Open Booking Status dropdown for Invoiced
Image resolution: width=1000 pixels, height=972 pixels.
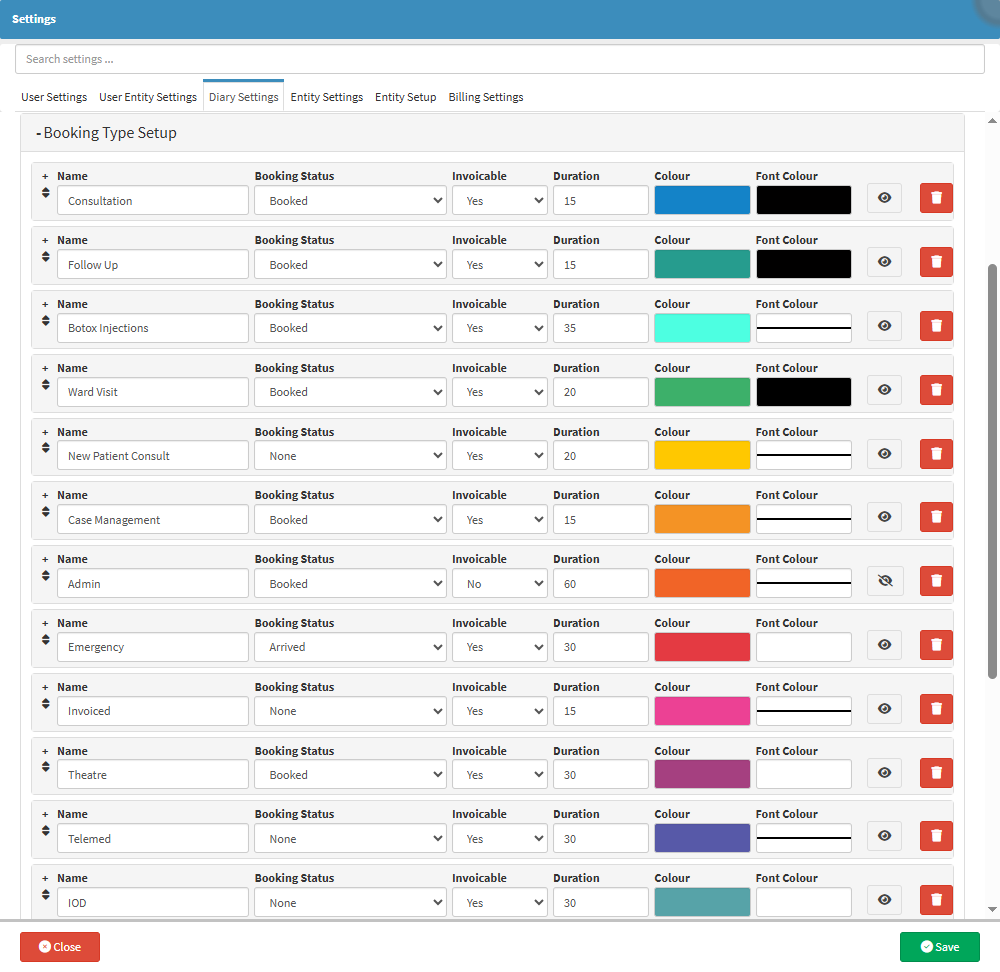[350, 711]
